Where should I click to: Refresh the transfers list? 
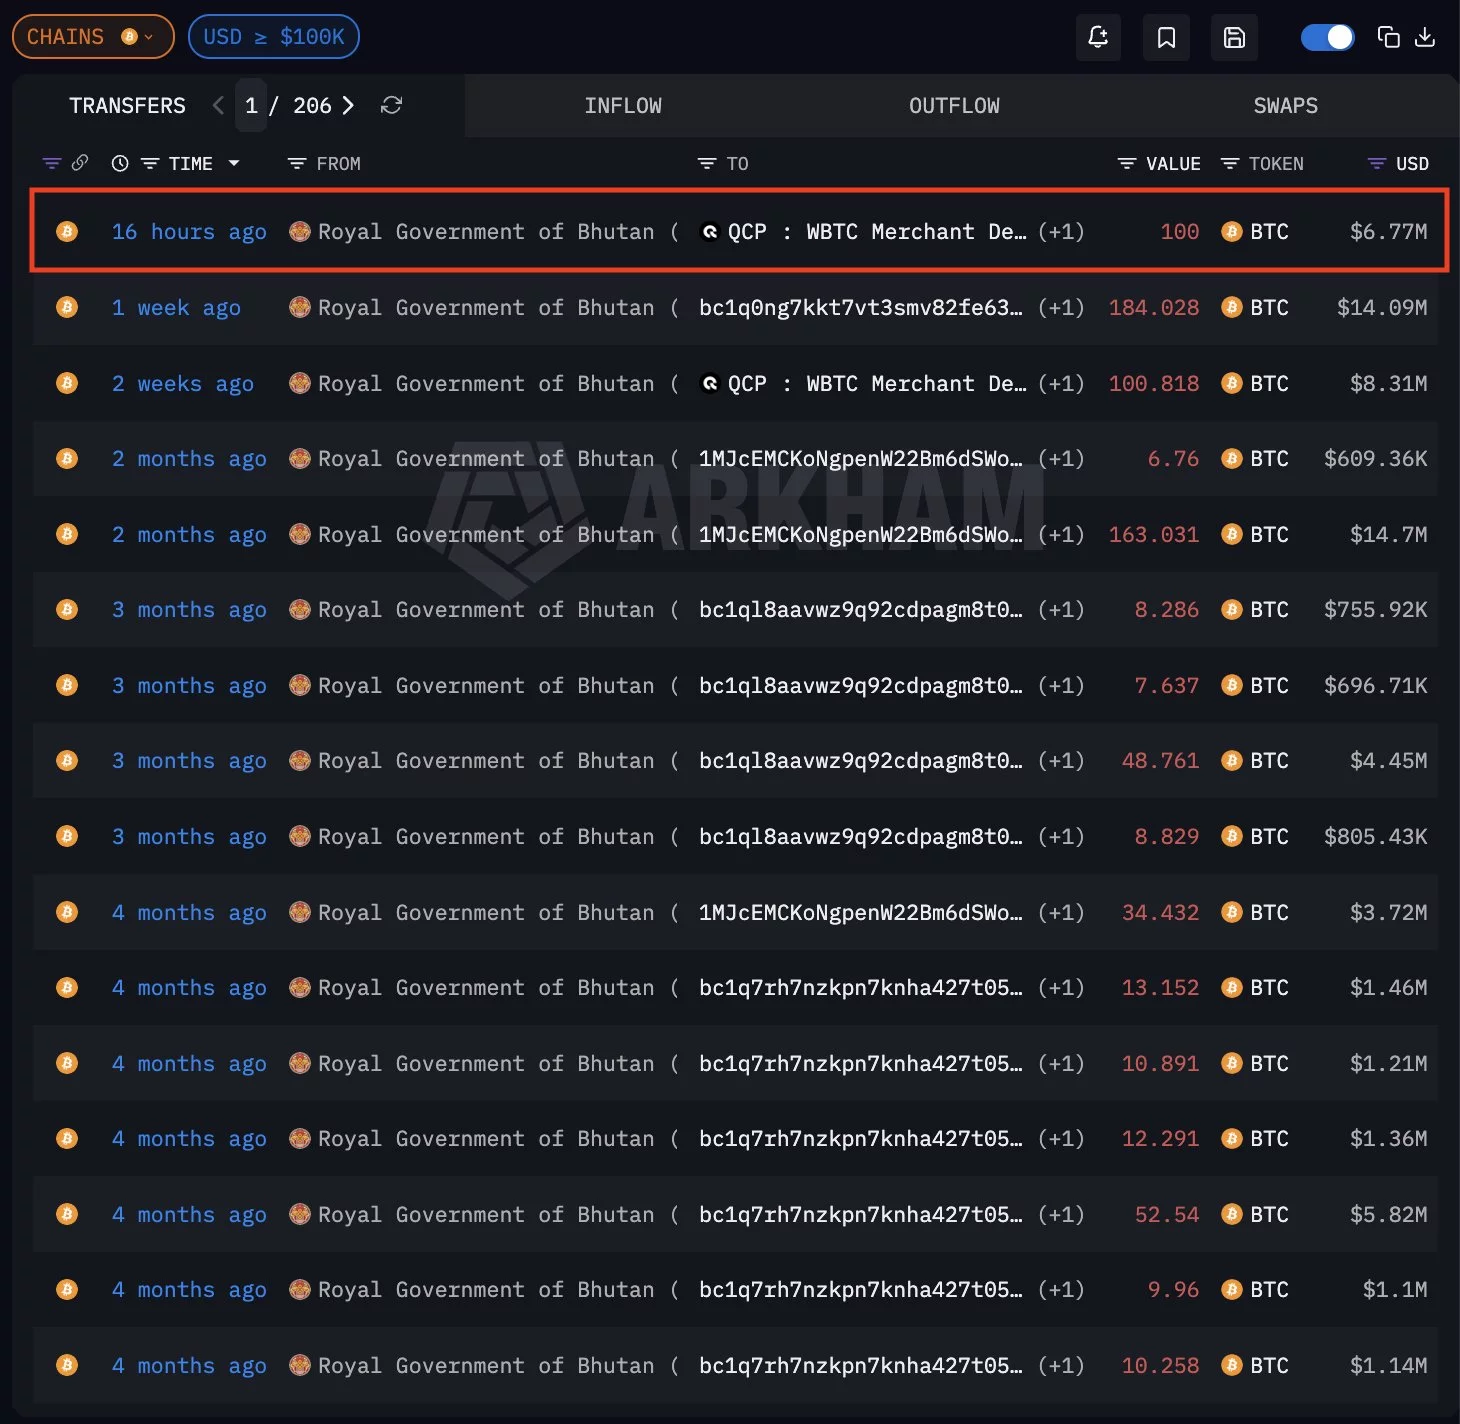391,105
